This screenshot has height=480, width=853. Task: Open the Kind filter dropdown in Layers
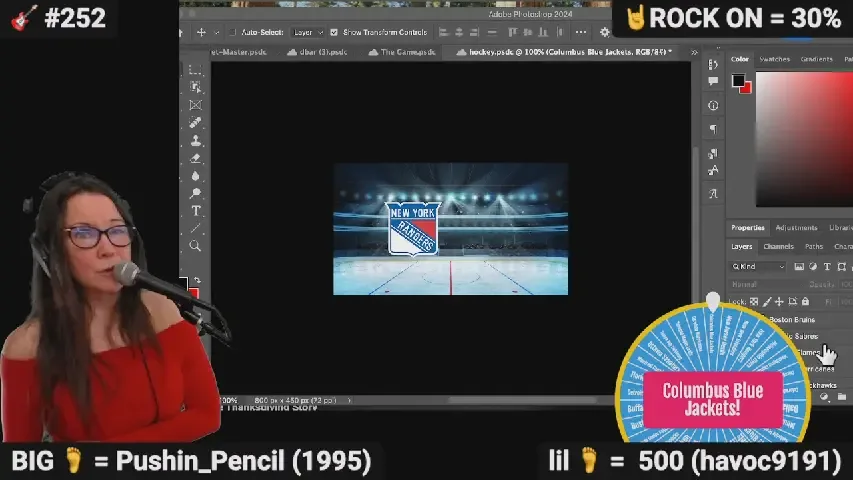point(762,267)
